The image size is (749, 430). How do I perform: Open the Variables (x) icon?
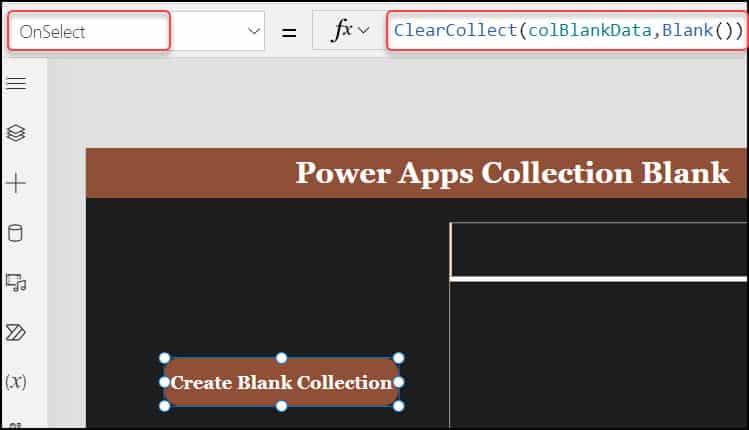(15, 382)
